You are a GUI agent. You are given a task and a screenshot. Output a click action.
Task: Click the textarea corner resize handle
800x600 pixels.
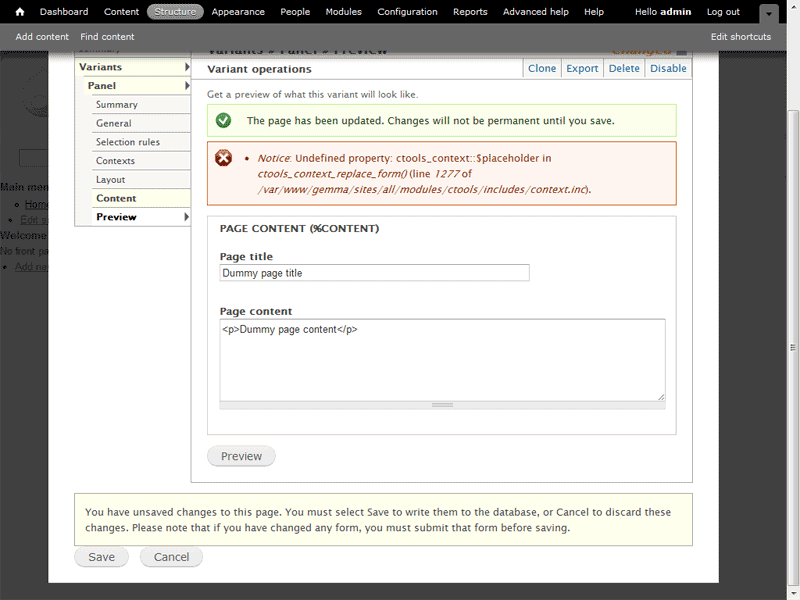tap(661, 396)
